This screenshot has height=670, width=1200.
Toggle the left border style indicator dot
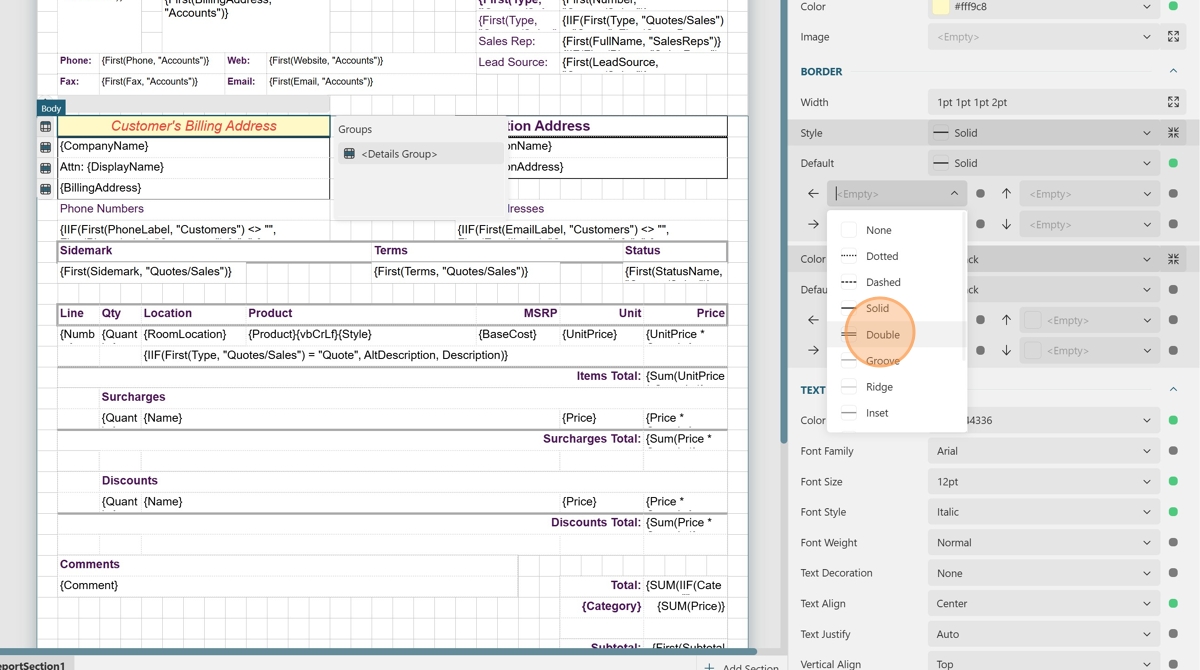tap(980, 194)
